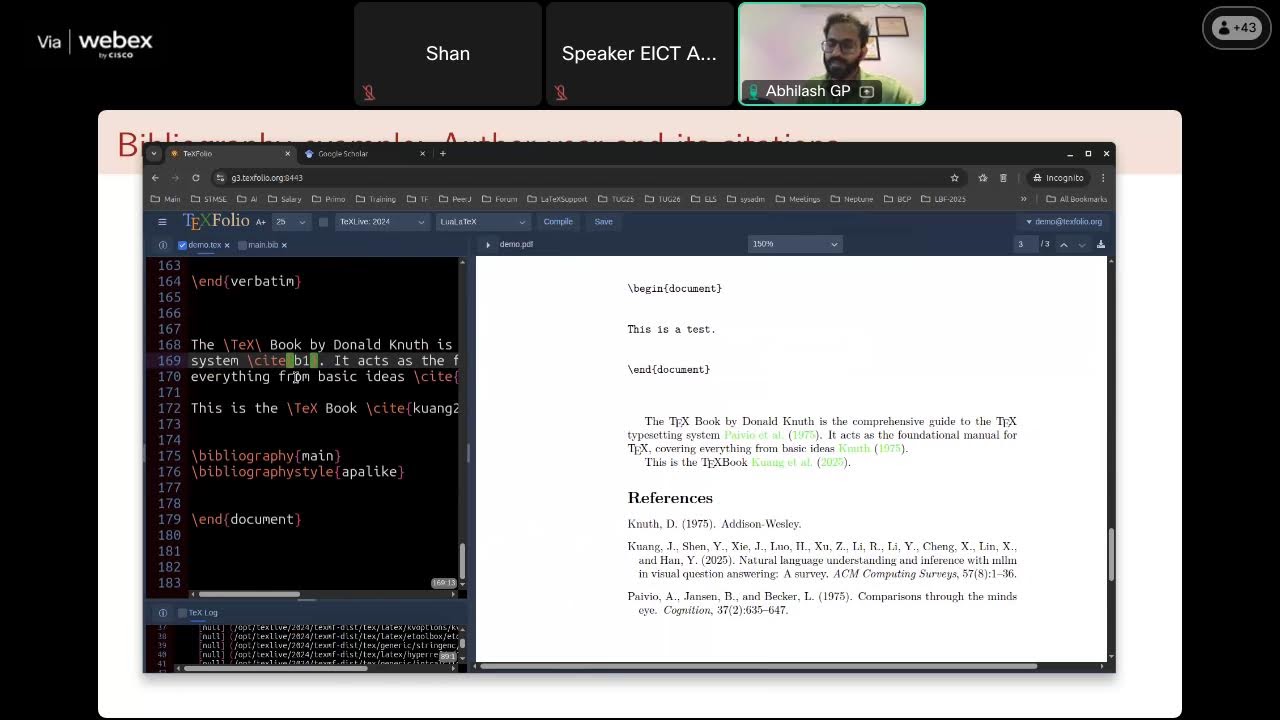Select the demo.tex file tab
Screen dimensions: 1280x720
[x=205, y=245]
